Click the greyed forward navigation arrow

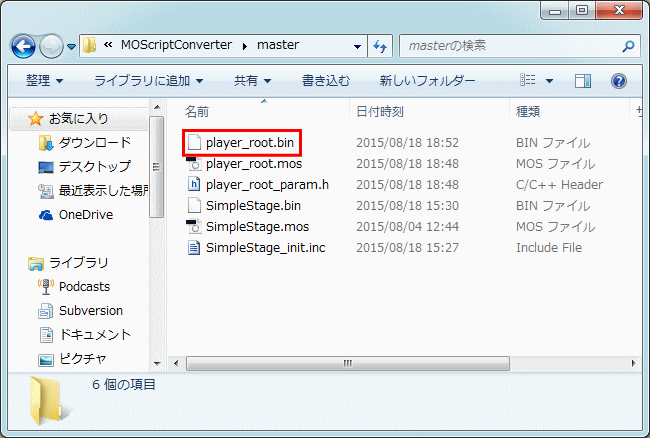click(x=51, y=46)
